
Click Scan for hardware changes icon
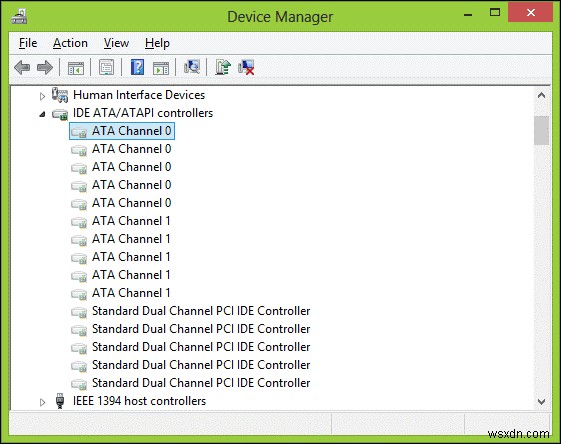pyautogui.click(x=192, y=67)
